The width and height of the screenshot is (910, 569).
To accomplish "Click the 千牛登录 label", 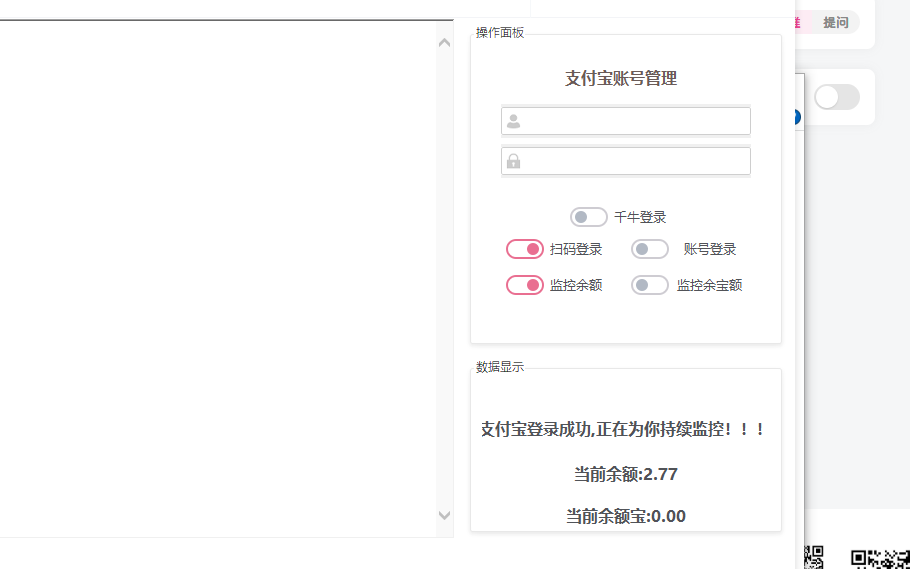I will click(x=640, y=217).
